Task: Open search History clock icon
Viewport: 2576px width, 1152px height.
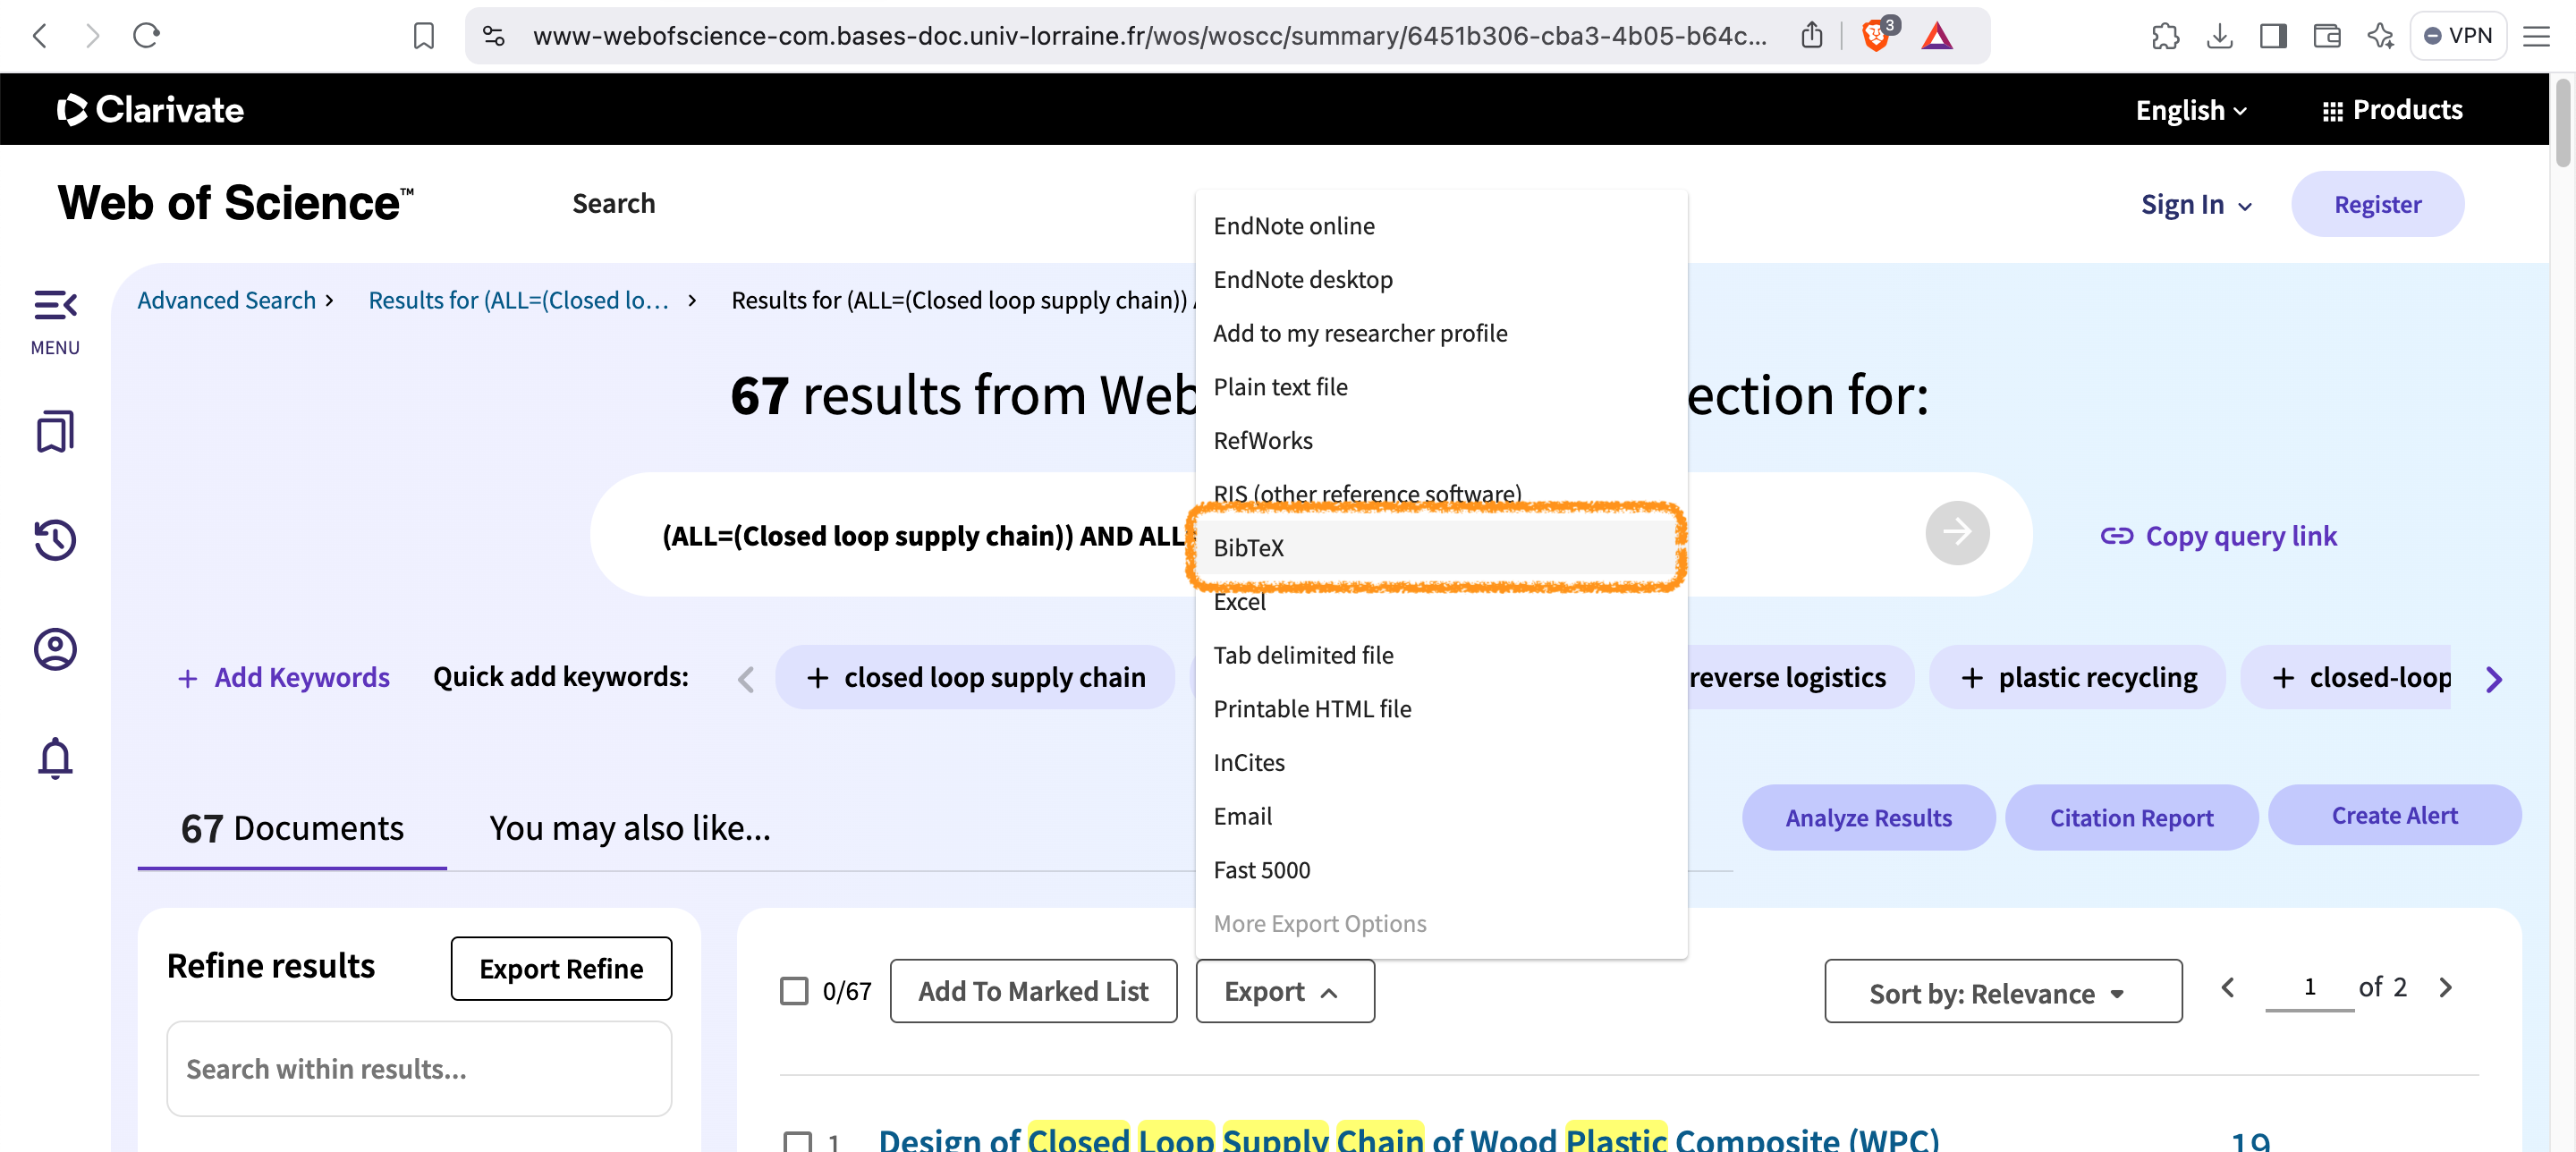Action: click(55, 540)
